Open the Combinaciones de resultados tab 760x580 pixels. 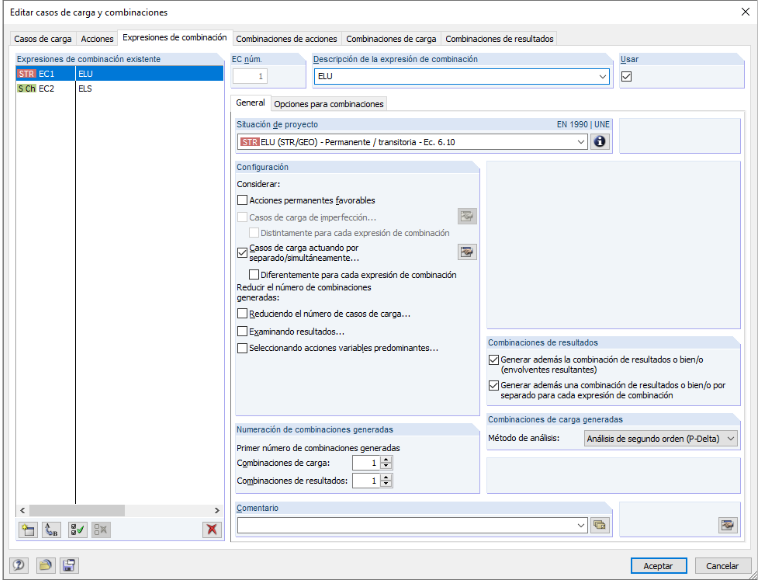coord(499,39)
